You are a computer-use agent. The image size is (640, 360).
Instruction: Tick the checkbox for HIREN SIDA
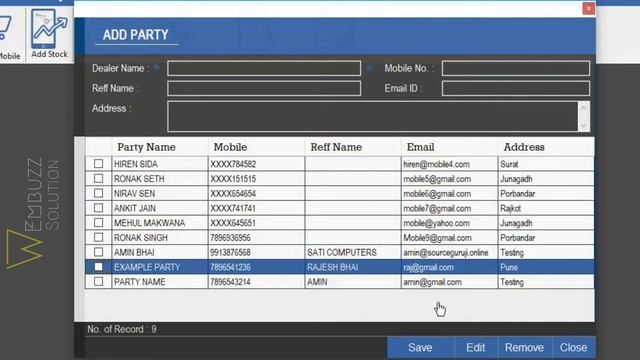(98, 164)
